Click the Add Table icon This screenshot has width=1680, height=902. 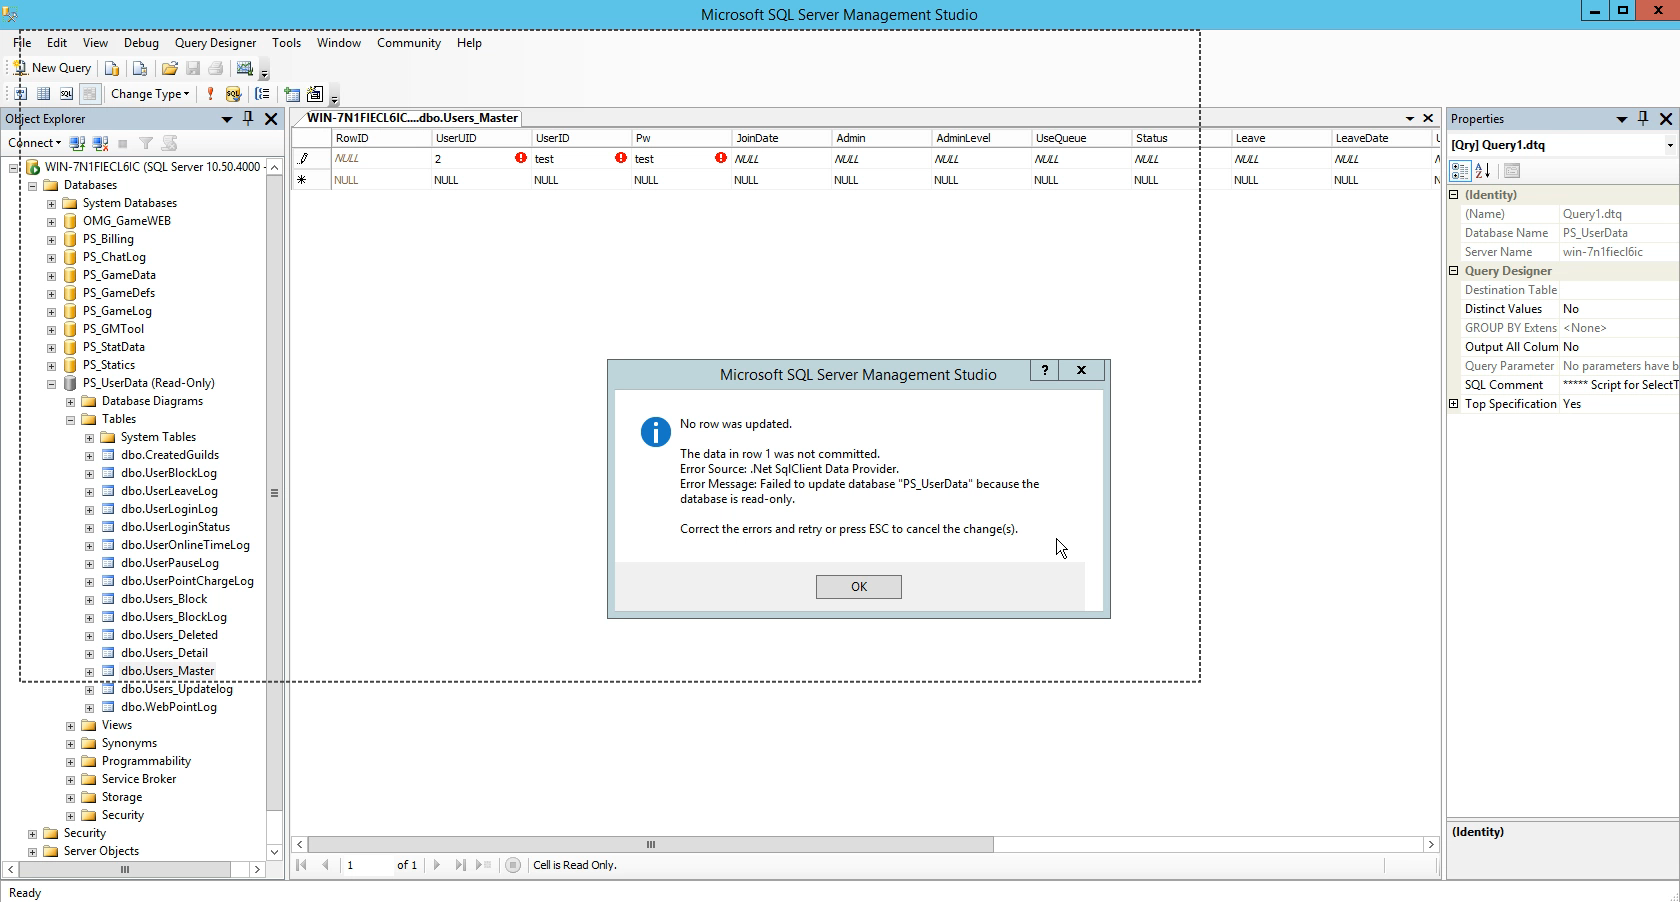tap(292, 94)
